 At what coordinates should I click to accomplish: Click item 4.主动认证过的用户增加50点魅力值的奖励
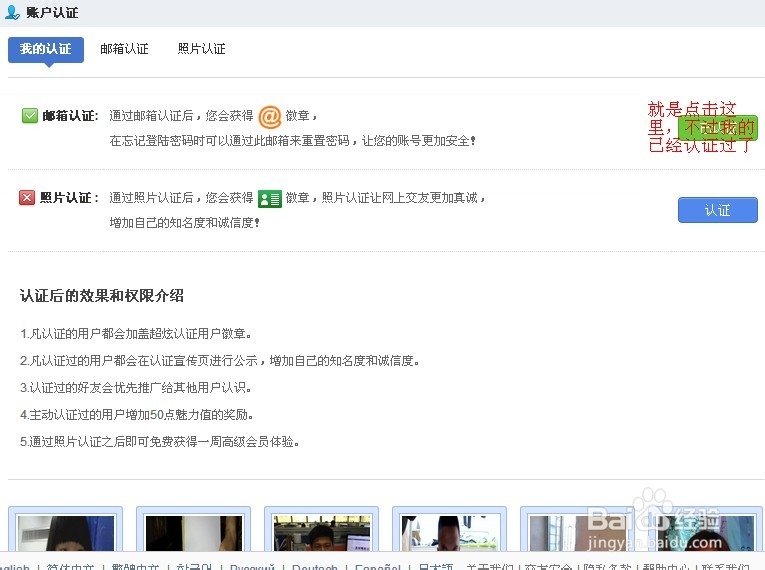[x=137, y=415]
